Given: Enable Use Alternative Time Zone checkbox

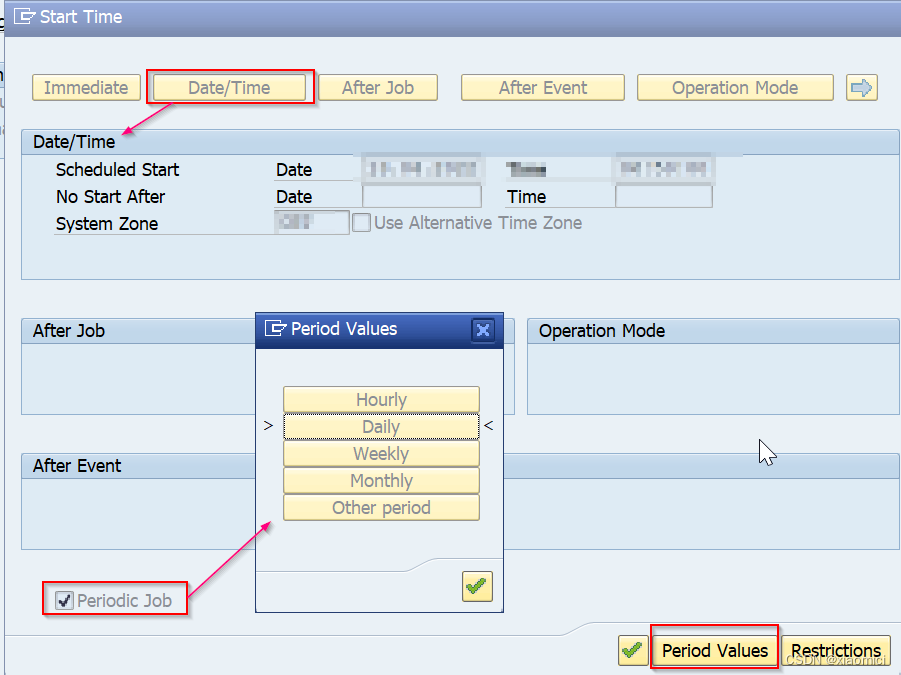Looking at the screenshot, I should tap(361, 223).
